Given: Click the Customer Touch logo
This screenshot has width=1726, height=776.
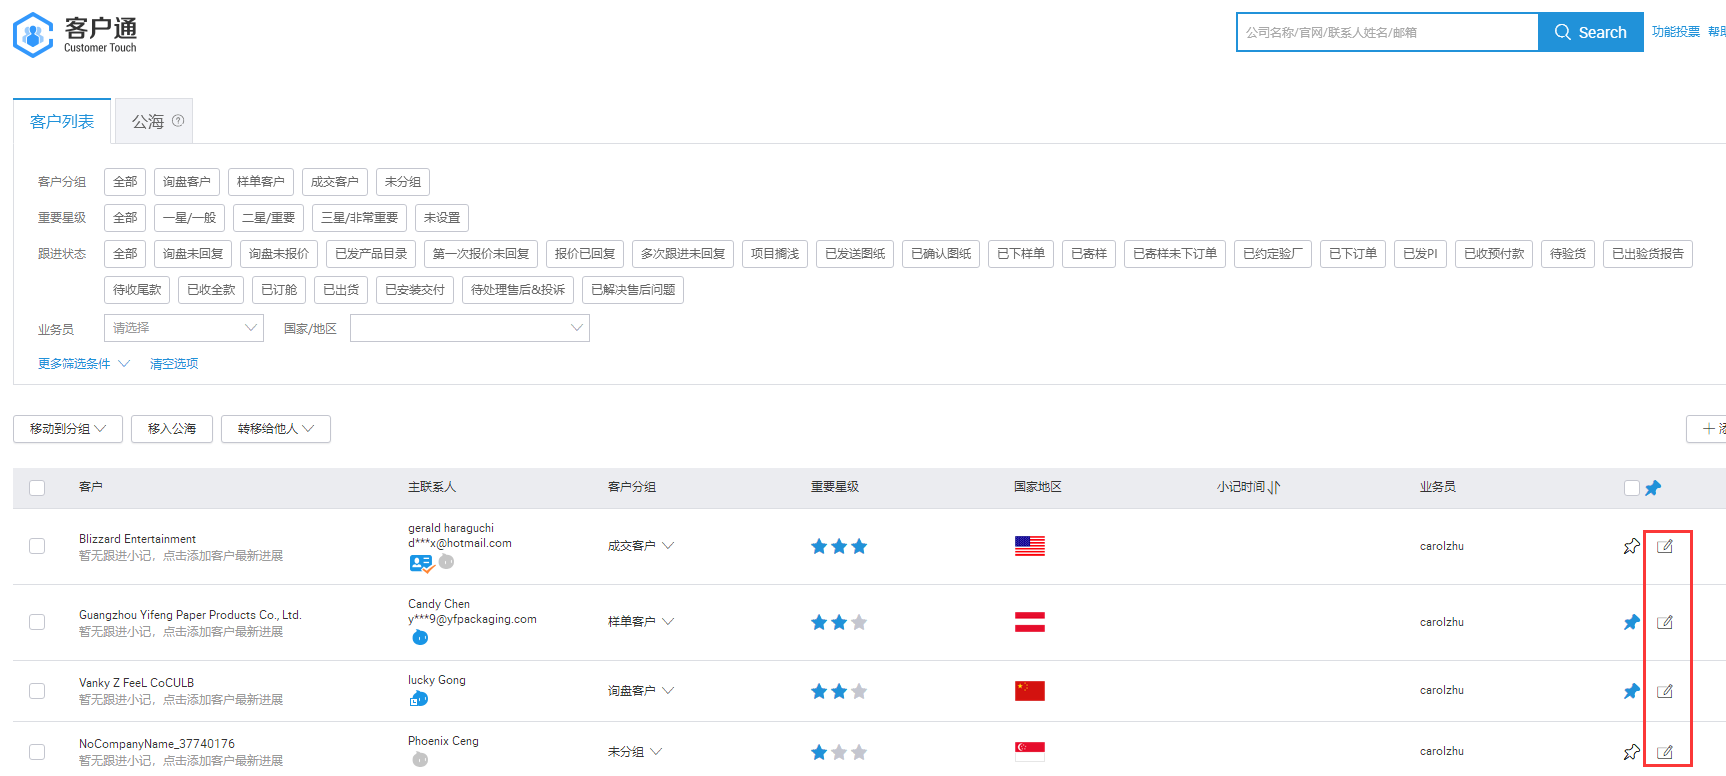Looking at the screenshot, I should [x=75, y=35].
